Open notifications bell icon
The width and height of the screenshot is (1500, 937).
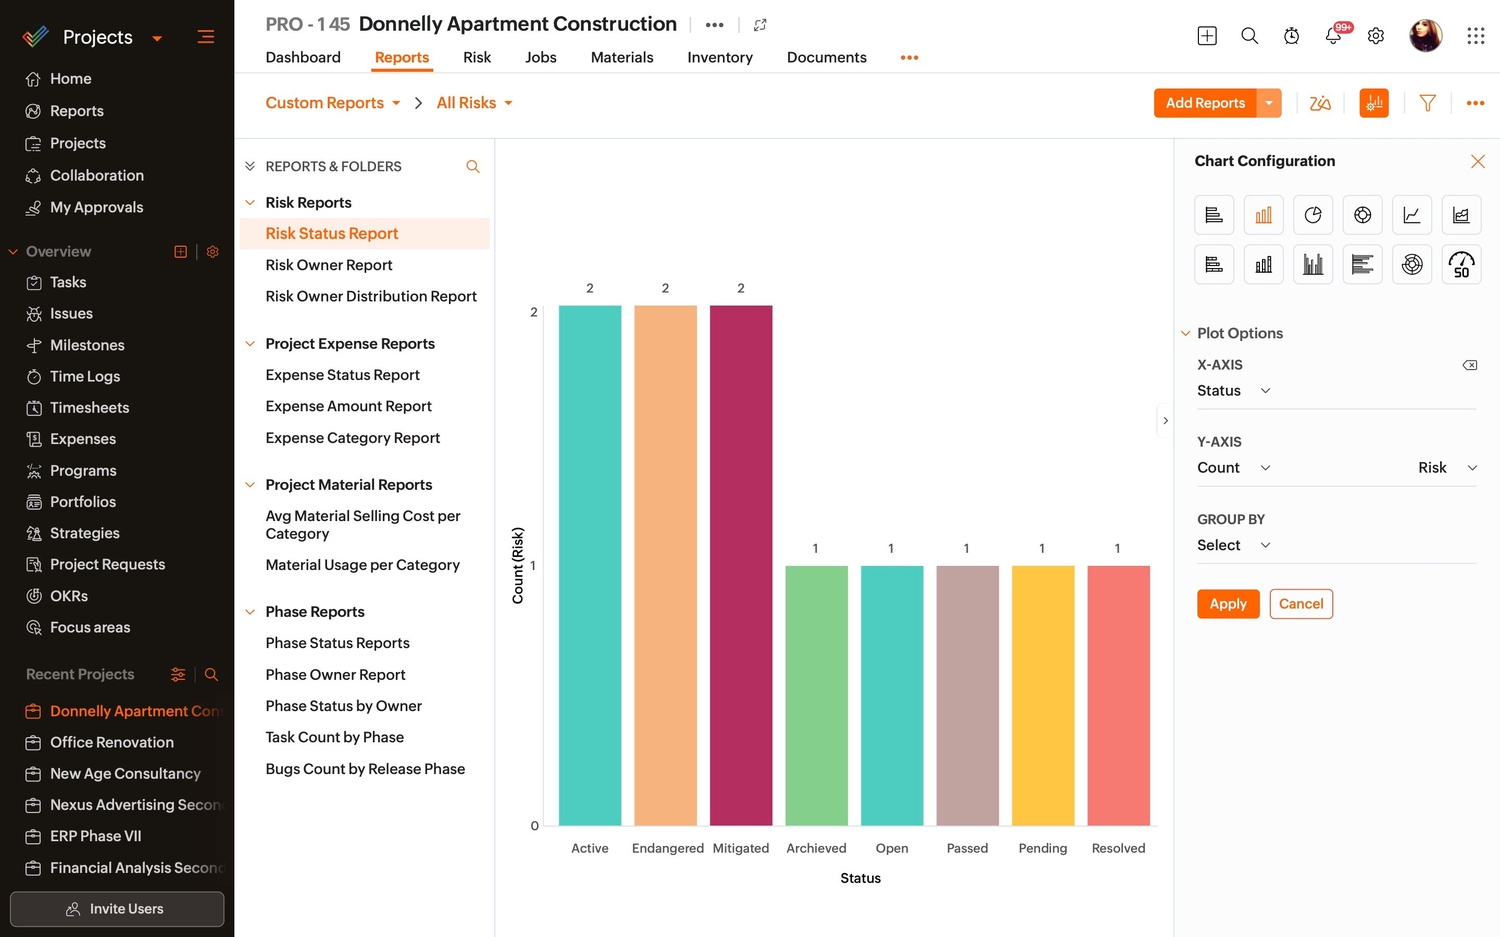pyautogui.click(x=1333, y=36)
